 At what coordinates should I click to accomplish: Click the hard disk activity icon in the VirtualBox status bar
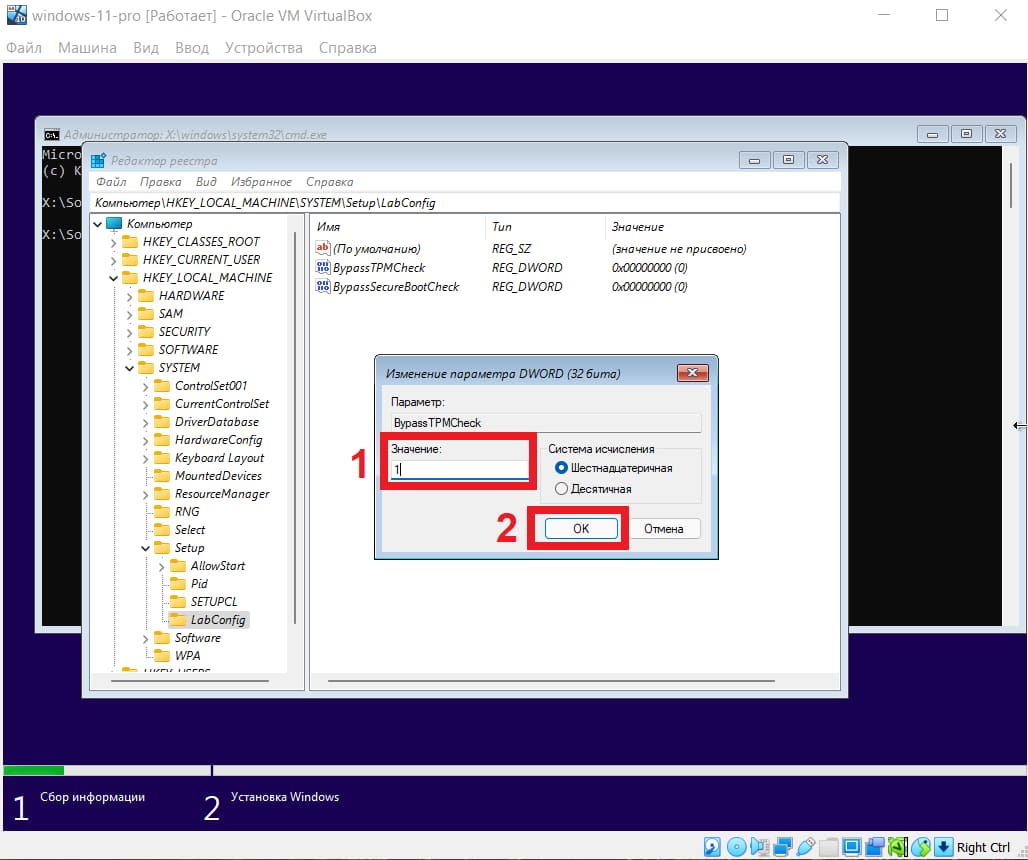point(712,847)
